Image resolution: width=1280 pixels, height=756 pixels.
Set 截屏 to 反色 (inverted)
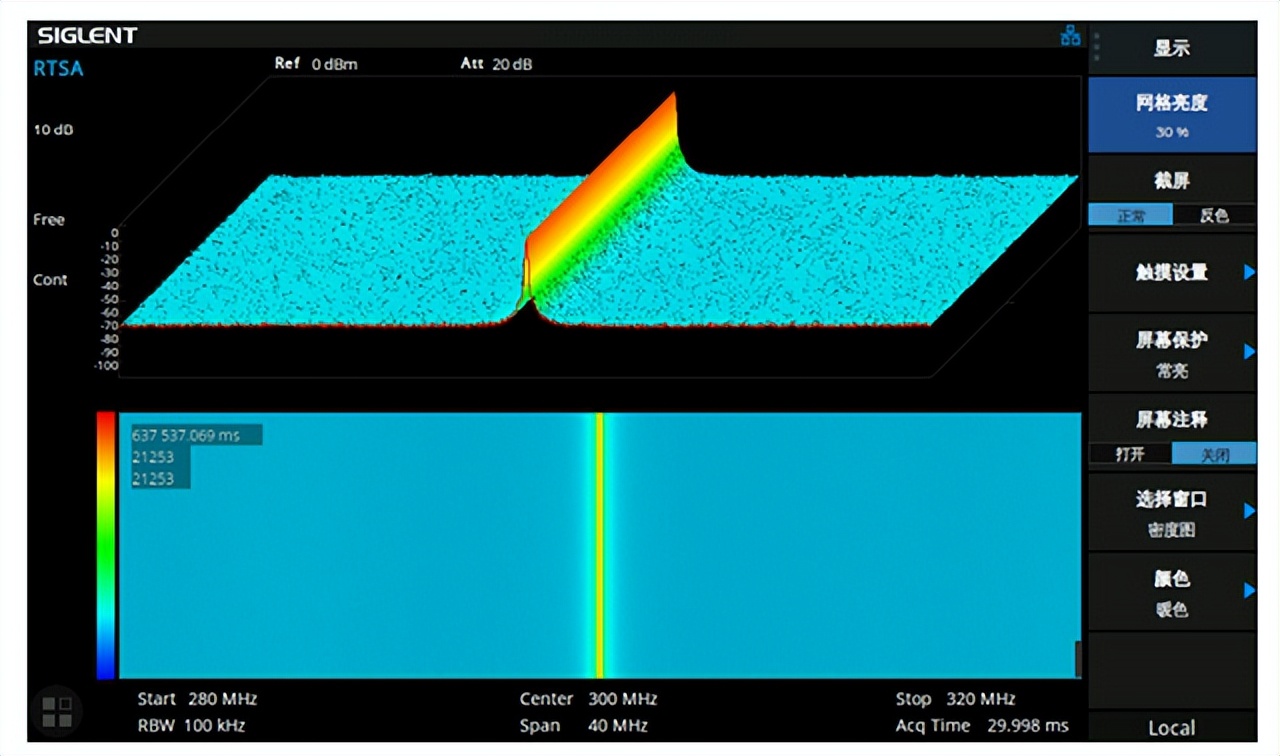pyautogui.click(x=1213, y=215)
